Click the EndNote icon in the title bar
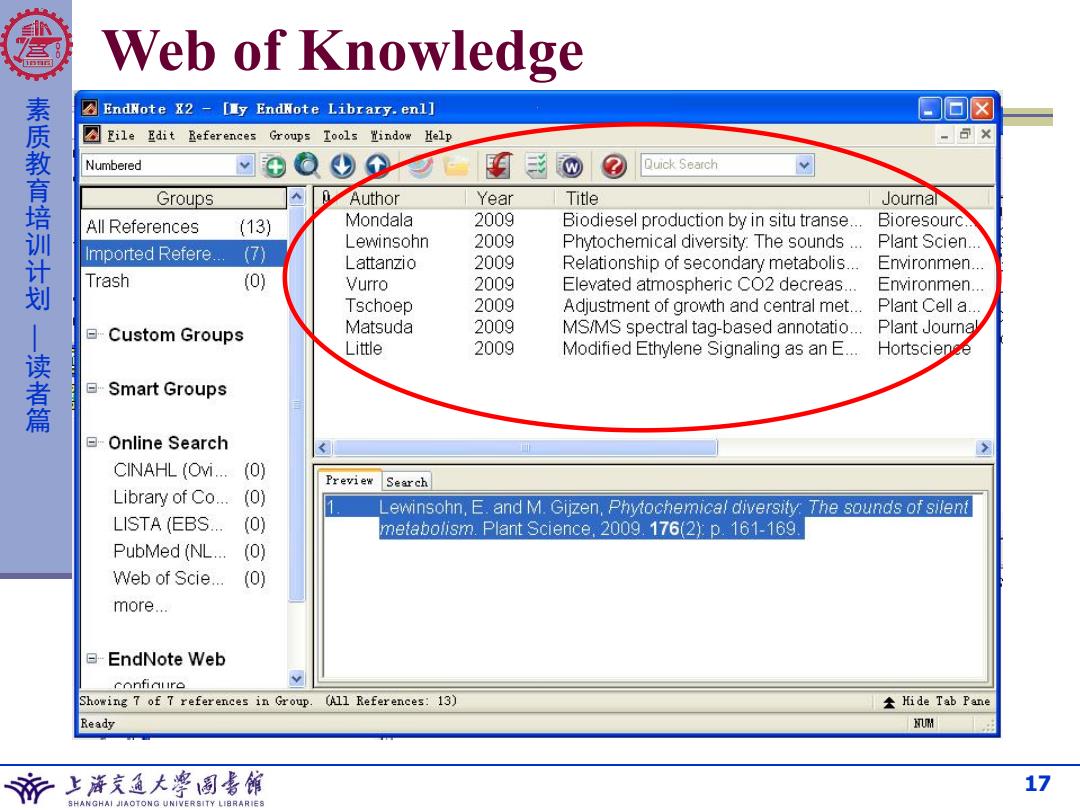Screen dimensions: 1080x810 click(x=90, y=108)
